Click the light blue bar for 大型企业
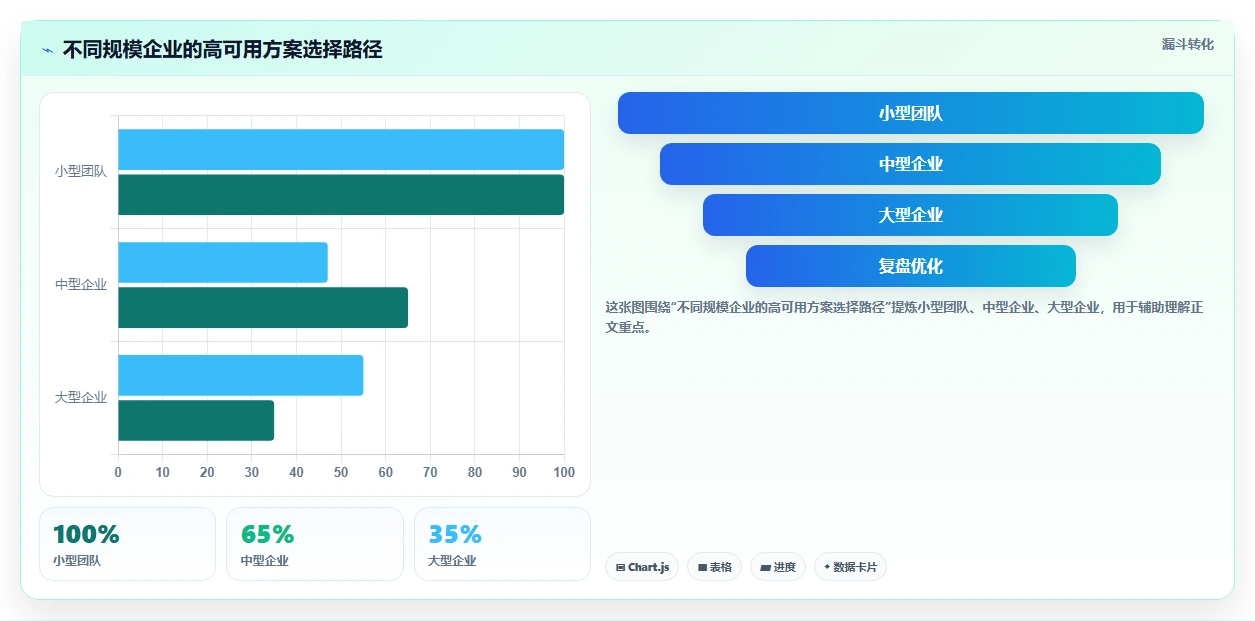The width and height of the screenshot is (1255, 621). tap(241, 375)
